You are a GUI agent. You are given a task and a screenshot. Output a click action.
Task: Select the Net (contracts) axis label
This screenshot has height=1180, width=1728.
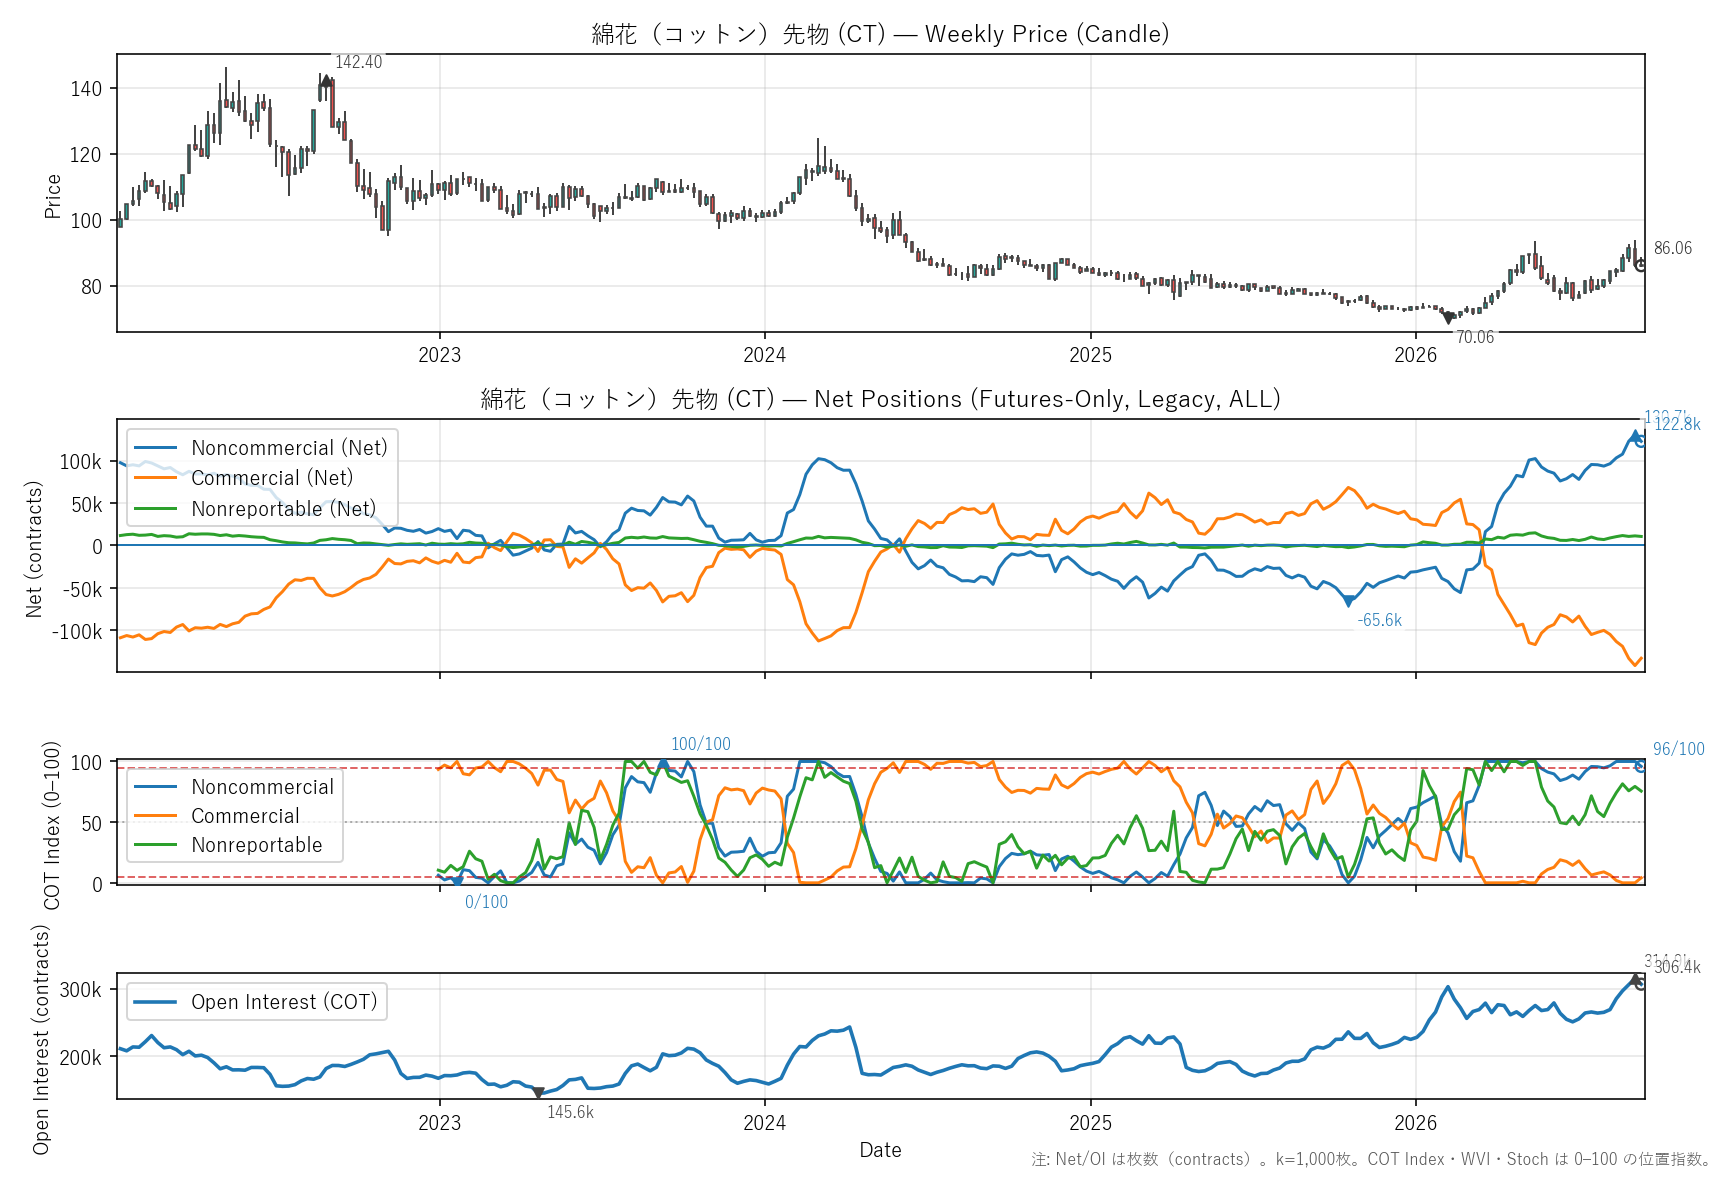tap(34, 549)
